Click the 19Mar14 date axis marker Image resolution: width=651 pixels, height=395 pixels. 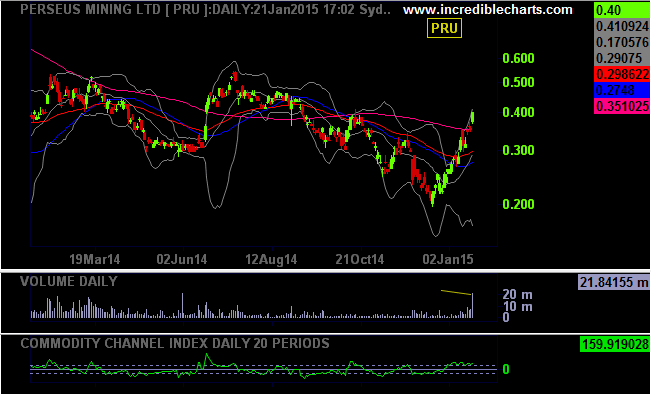pos(95,260)
